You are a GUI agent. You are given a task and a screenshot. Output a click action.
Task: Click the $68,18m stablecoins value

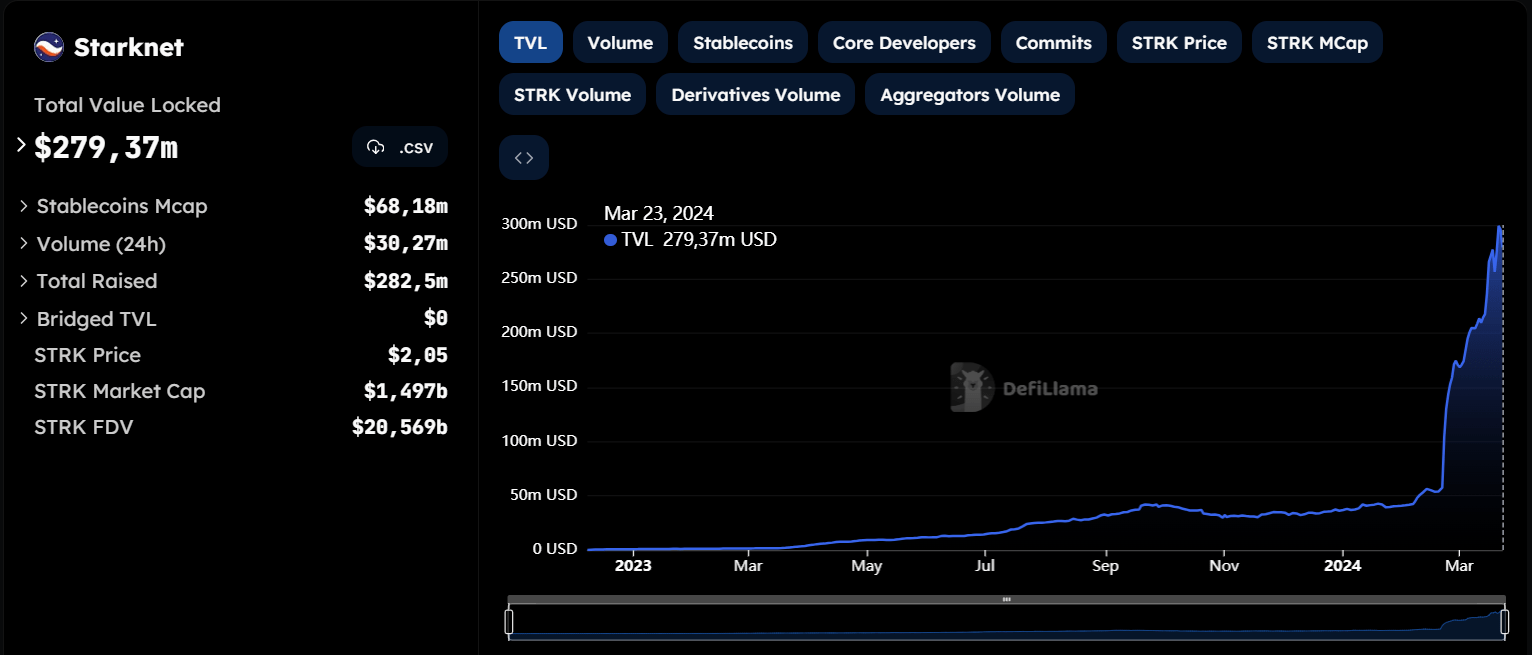[406, 207]
